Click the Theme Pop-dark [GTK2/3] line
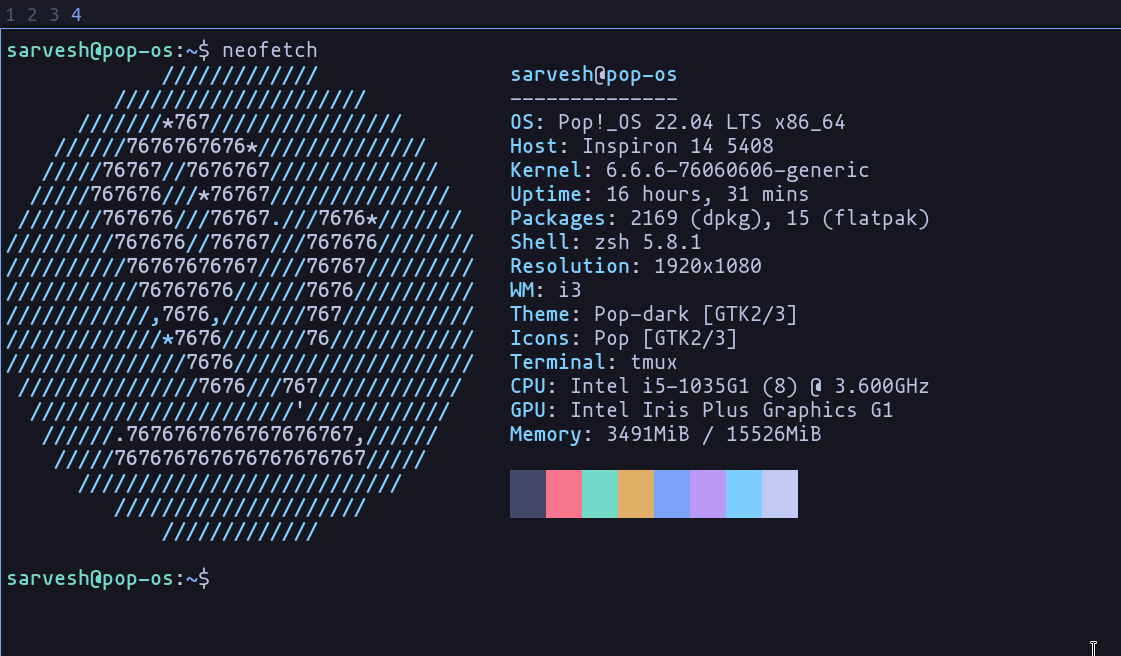The width and height of the screenshot is (1121, 656). (x=653, y=314)
